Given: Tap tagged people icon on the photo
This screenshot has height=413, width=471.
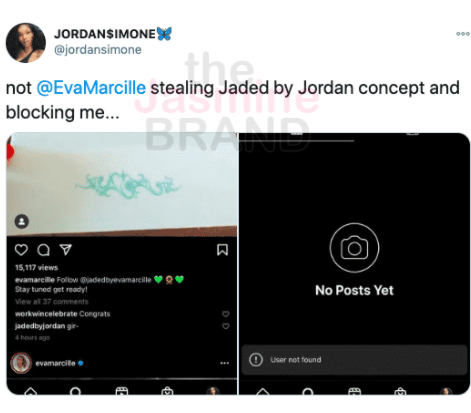Looking at the screenshot, I should pos(22,221).
